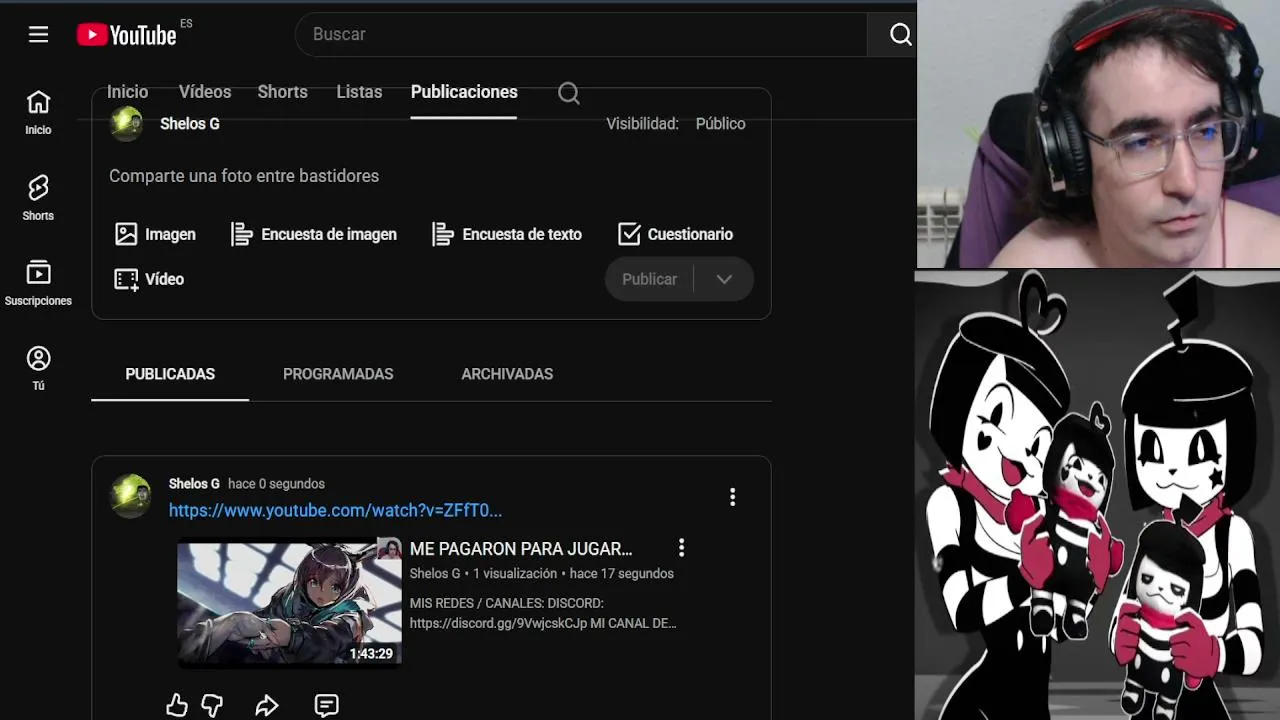Show the ARCHIVADAS posts tab
The height and width of the screenshot is (720, 1280).
click(x=507, y=374)
